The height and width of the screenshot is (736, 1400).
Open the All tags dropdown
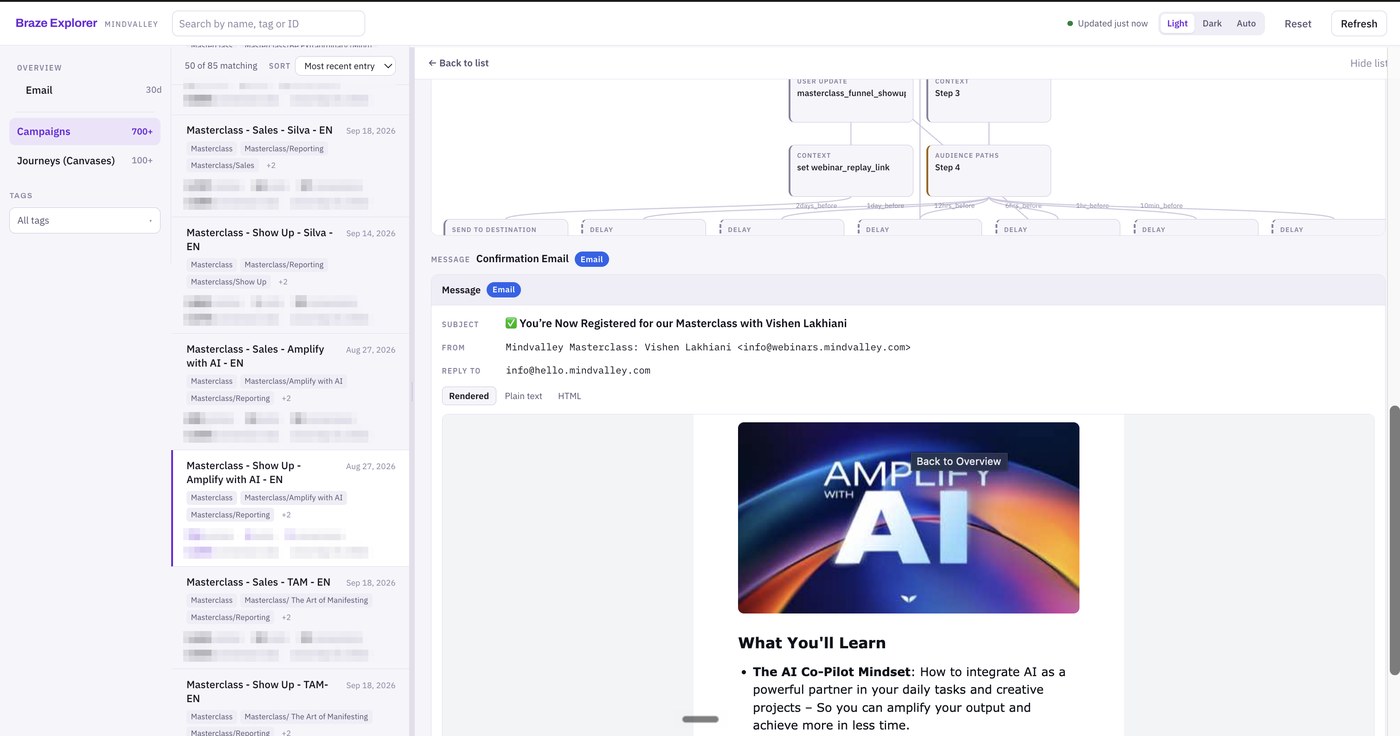(x=85, y=220)
